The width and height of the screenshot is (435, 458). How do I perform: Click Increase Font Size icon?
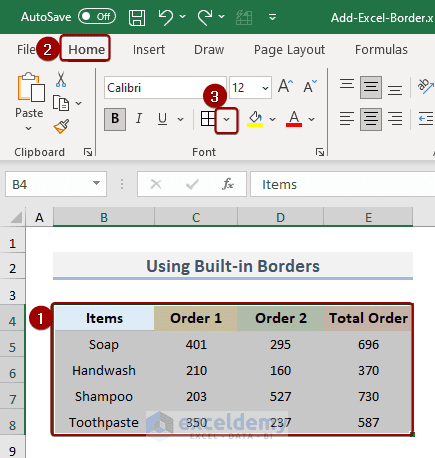pos(285,86)
